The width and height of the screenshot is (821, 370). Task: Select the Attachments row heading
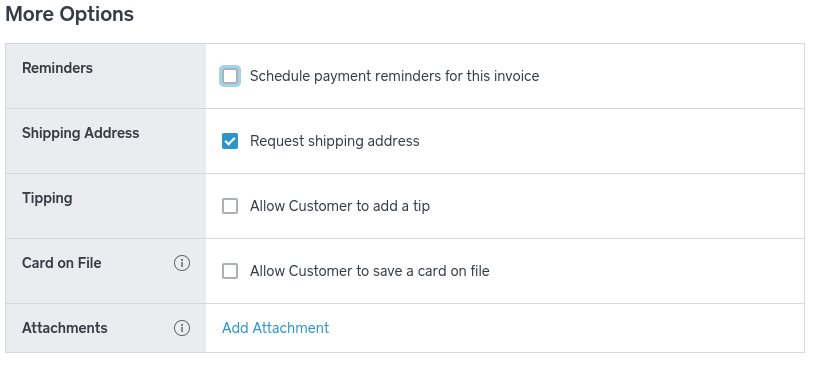point(64,328)
